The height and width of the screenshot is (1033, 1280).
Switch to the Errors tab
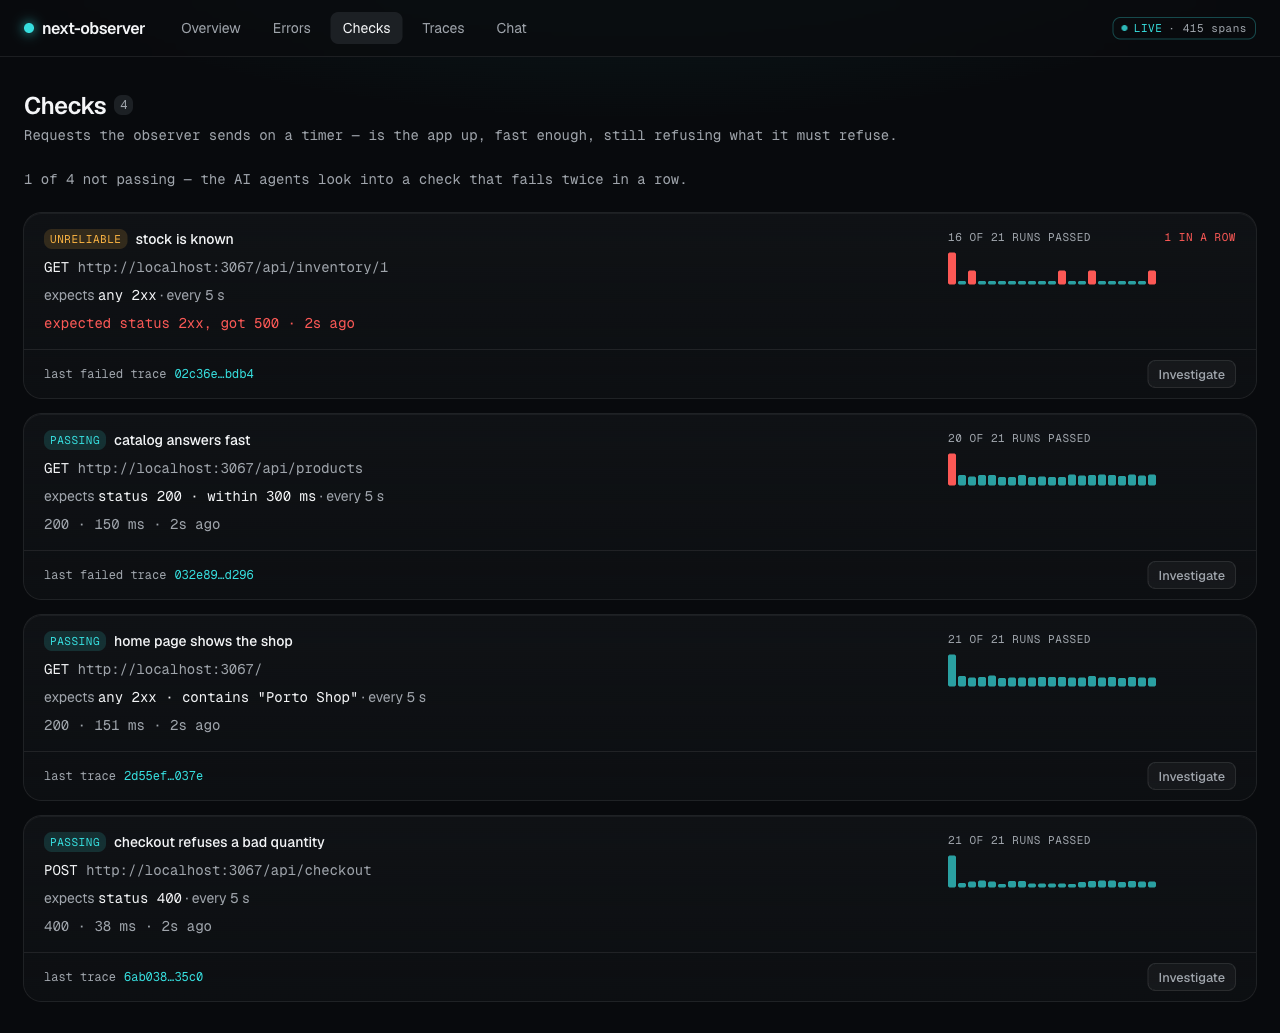click(291, 28)
